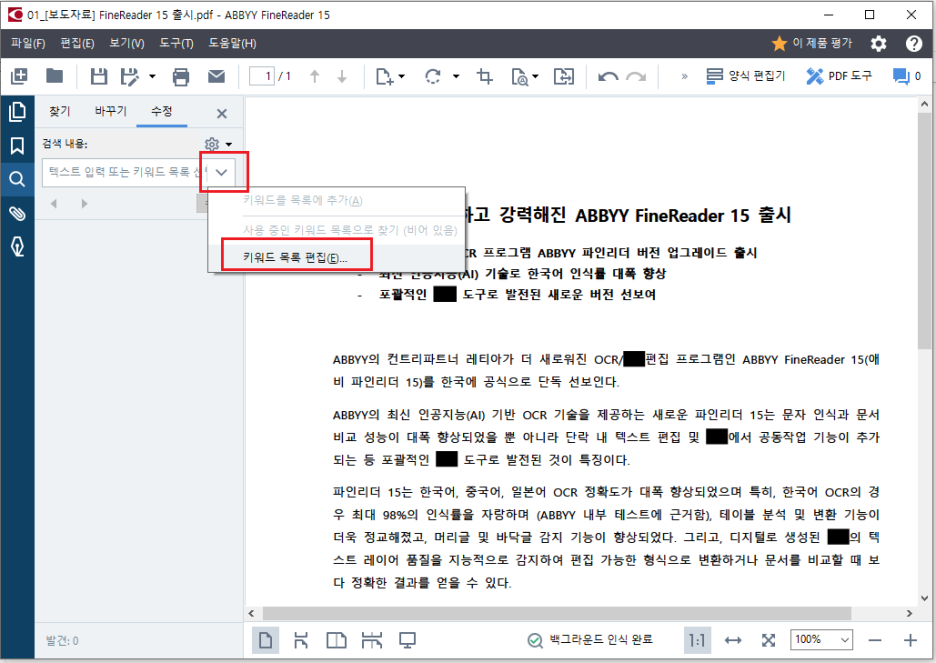Click the Save As icon with pencil
The width and height of the screenshot is (936, 663).
pyautogui.click(x=129, y=76)
